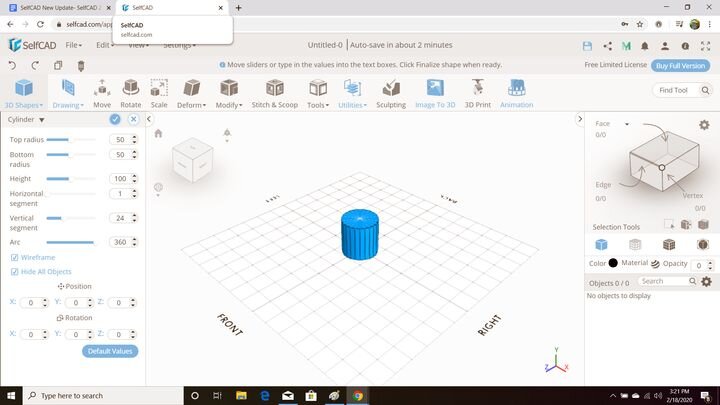Image resolution: width=720 pixels, height=405 pixels.
Task: Click the Default Values button
Action: (110, 351)
